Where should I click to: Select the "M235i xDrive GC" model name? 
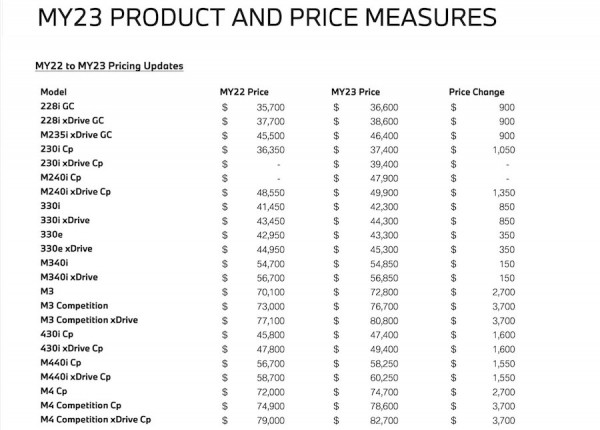pyautogui.click(x=76, y=134)
